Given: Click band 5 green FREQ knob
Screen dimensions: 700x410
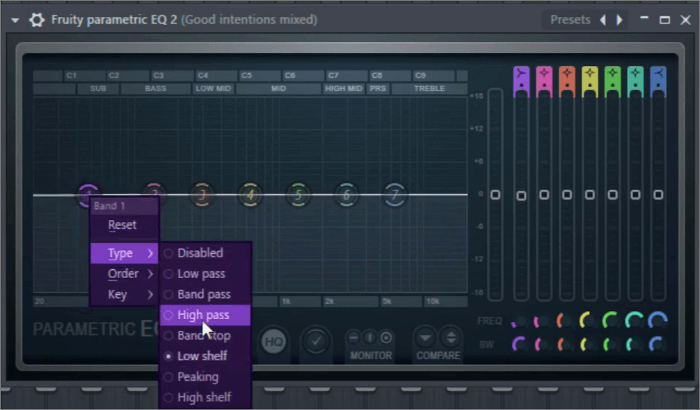Looking at the screenshot, I should 611,321.
